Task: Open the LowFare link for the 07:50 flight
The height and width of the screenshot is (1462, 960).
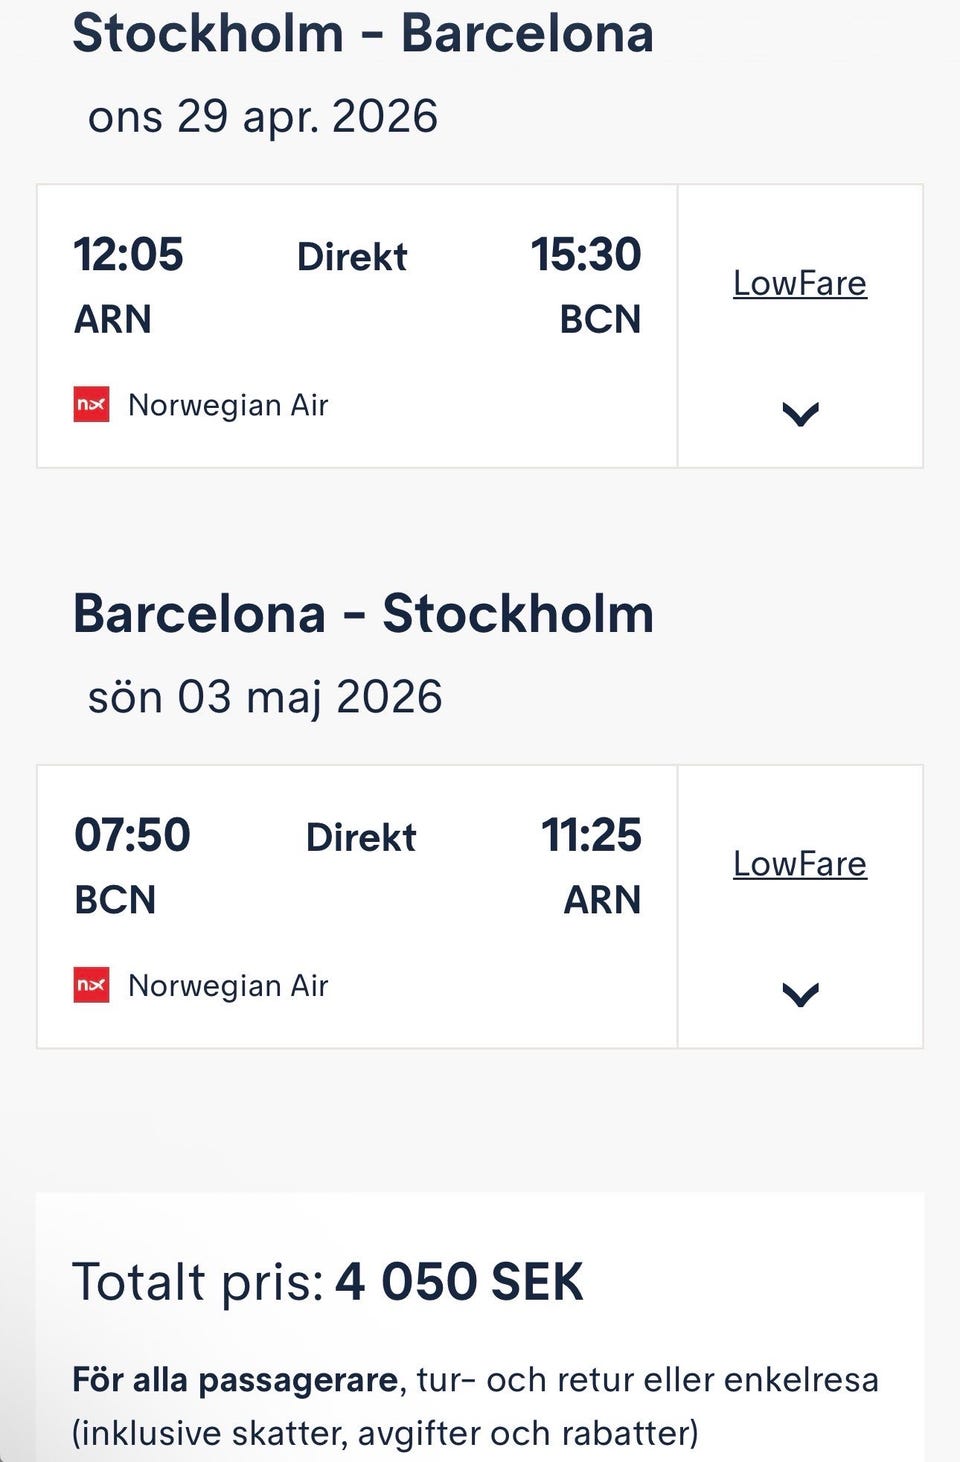Action: pyautogui.click(x=799, y=864)
